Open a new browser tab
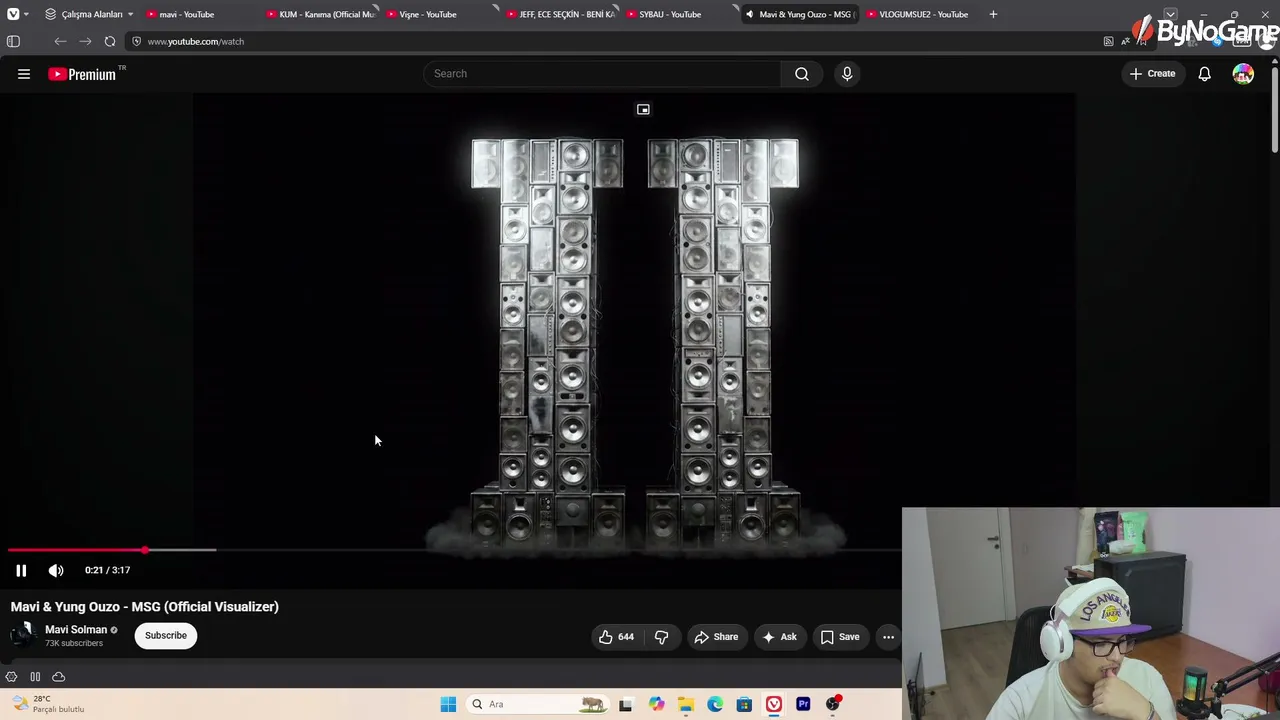Image resolution: width=1280 pixels, height=720 pixels. [993, 14]
